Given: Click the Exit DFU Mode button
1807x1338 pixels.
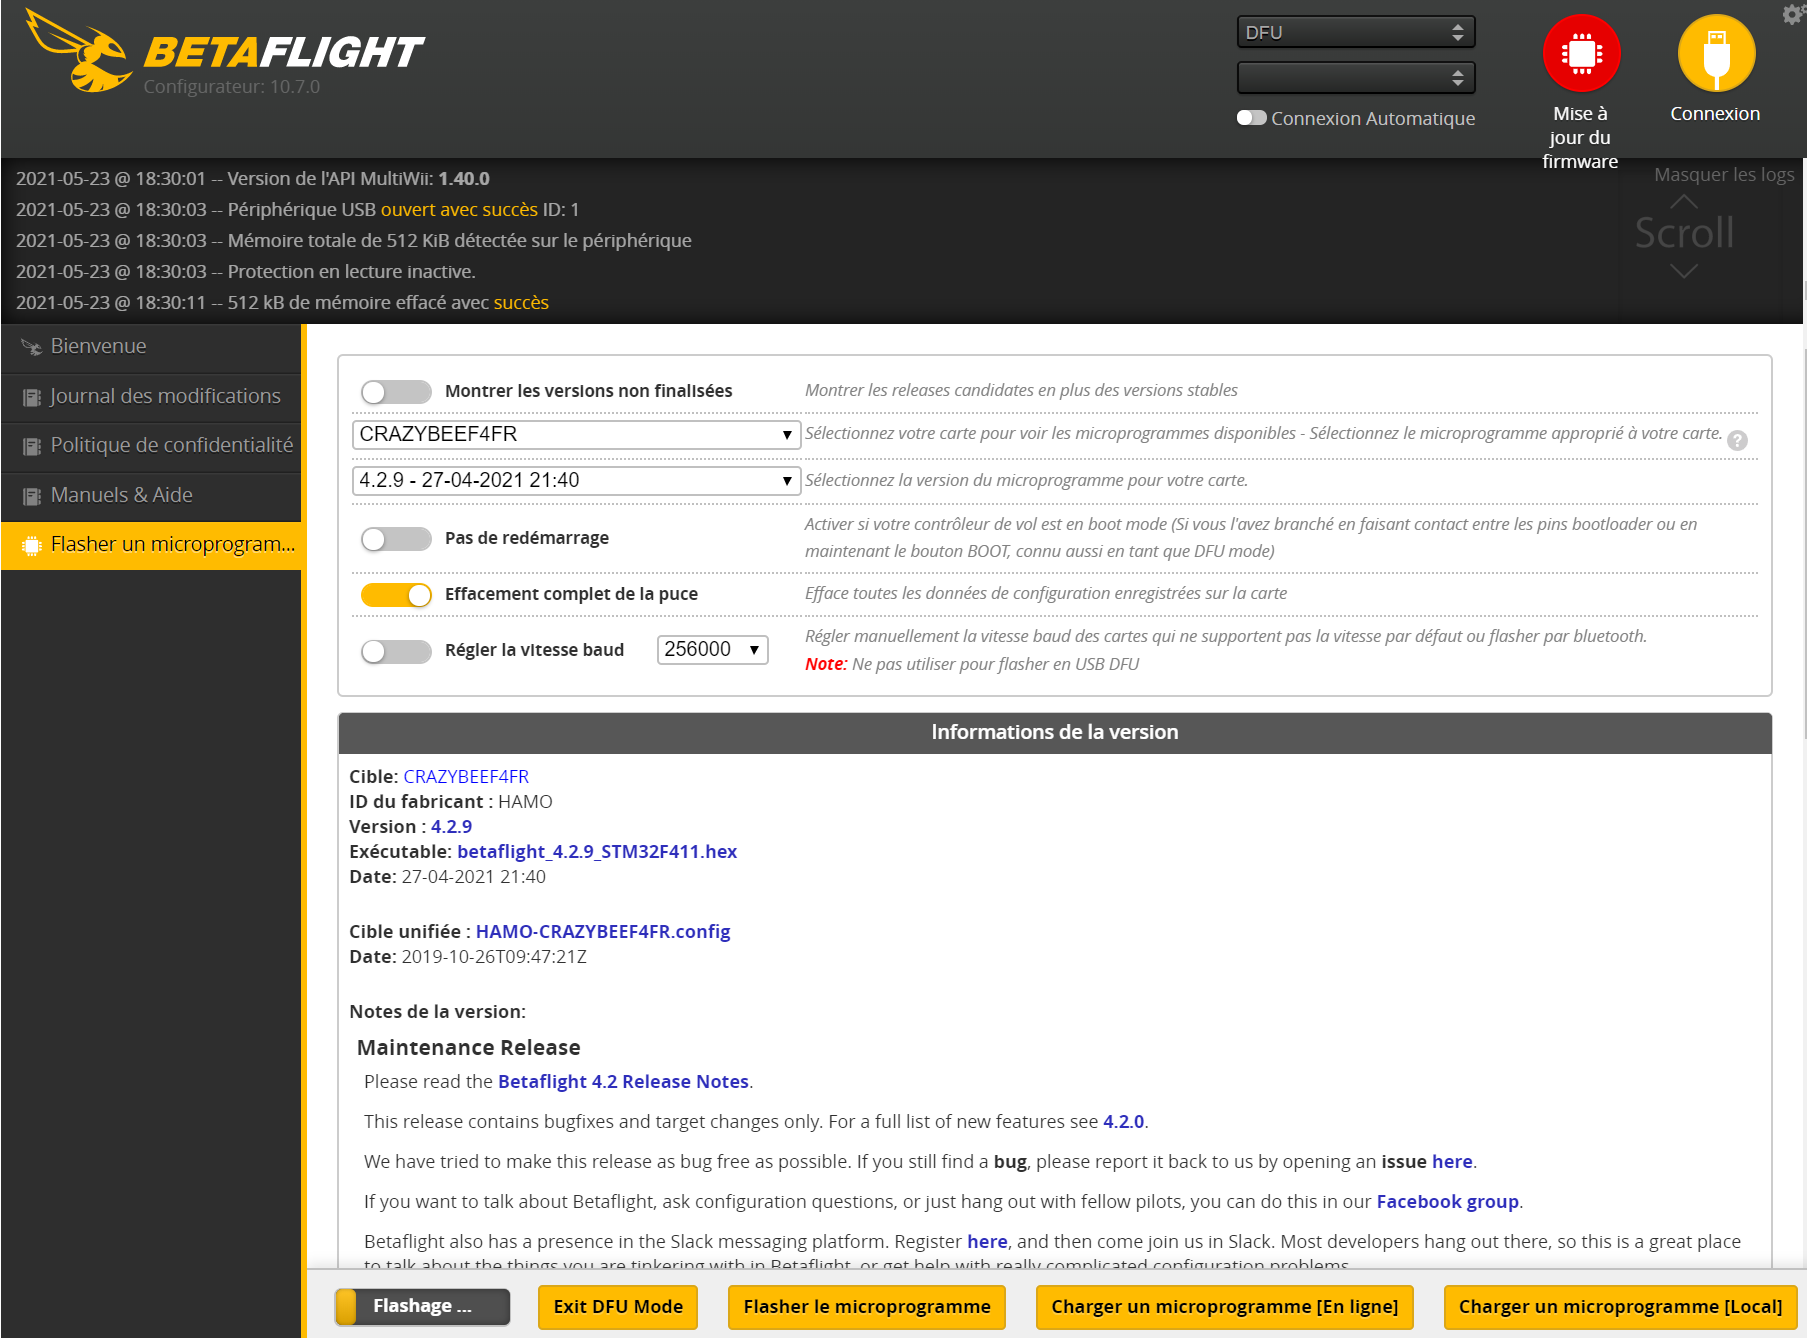Looking at the screenshot, I should 617,1307.
